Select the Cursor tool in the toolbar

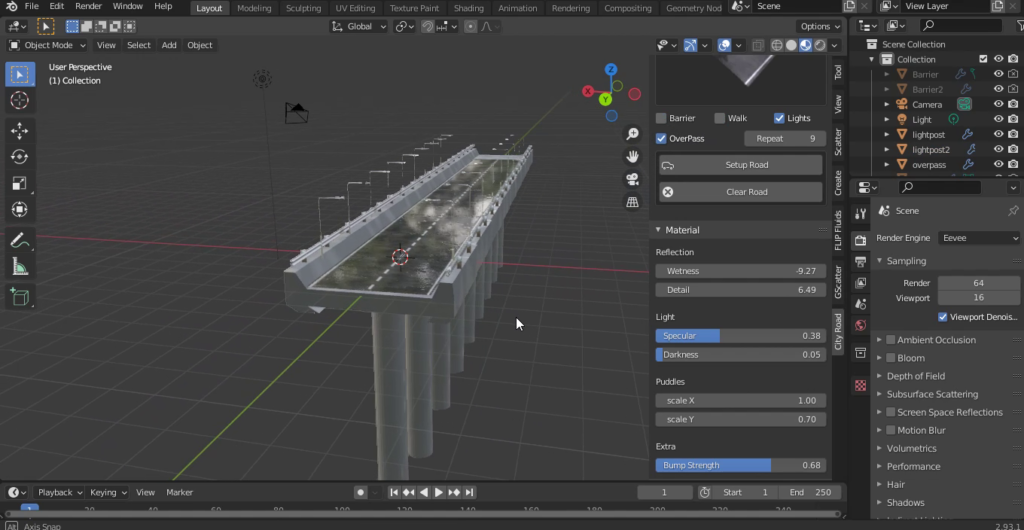tap(19, 100)
